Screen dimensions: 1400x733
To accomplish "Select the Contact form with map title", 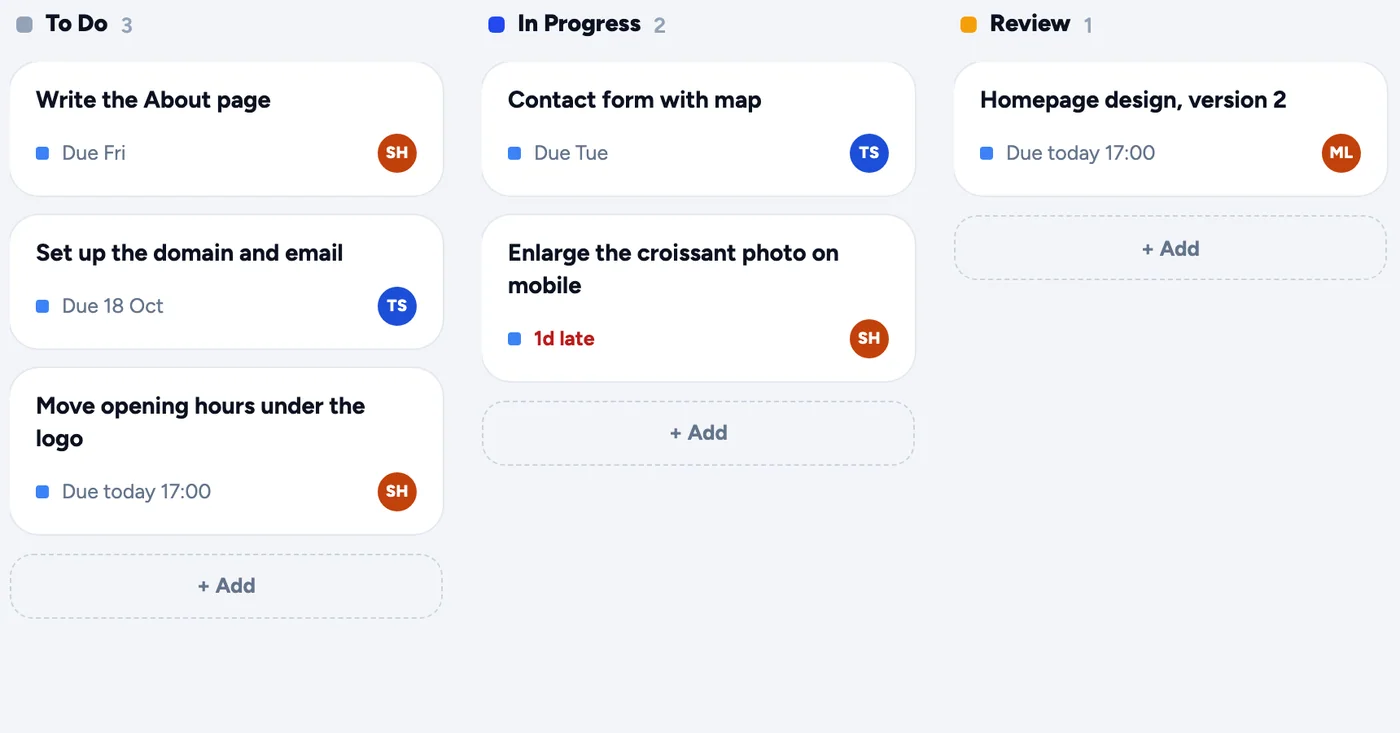I will [x=634, y=100].
